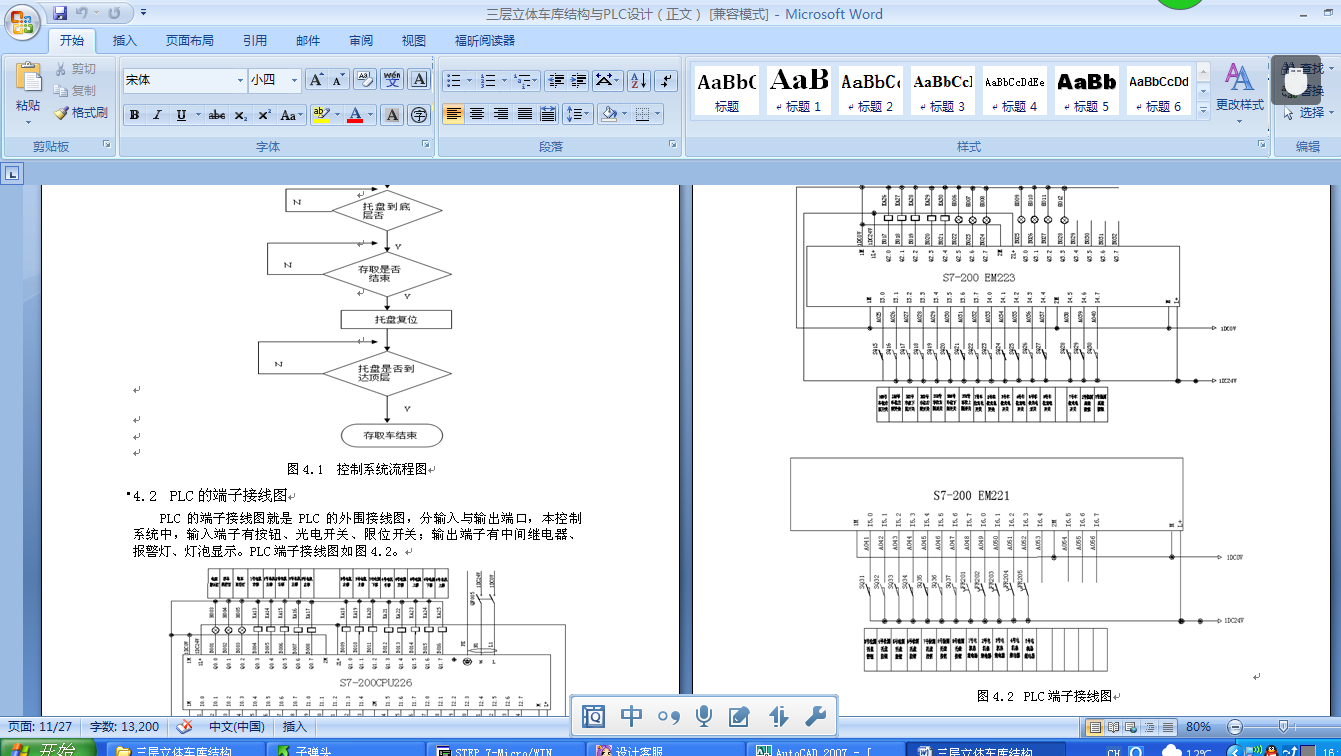Toggle bold formatting
This screenshot has width=1341, height=756.
[x=134, y=115]
